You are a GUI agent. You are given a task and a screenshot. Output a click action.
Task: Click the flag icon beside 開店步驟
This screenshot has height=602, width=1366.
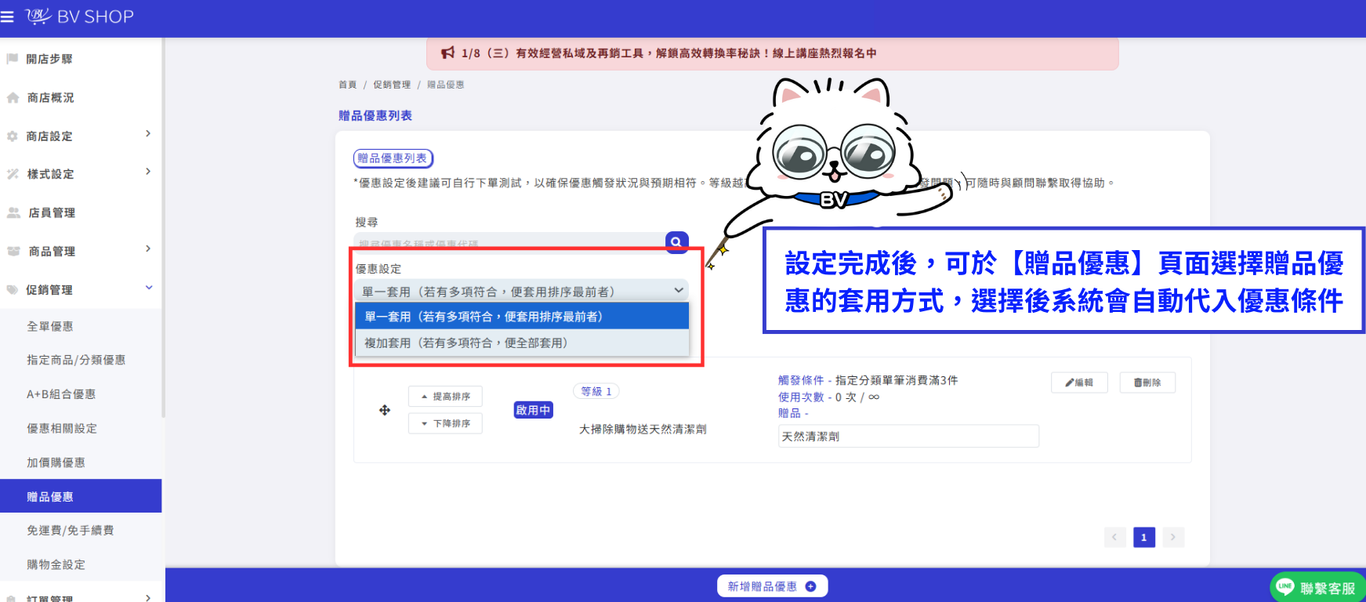12,59
